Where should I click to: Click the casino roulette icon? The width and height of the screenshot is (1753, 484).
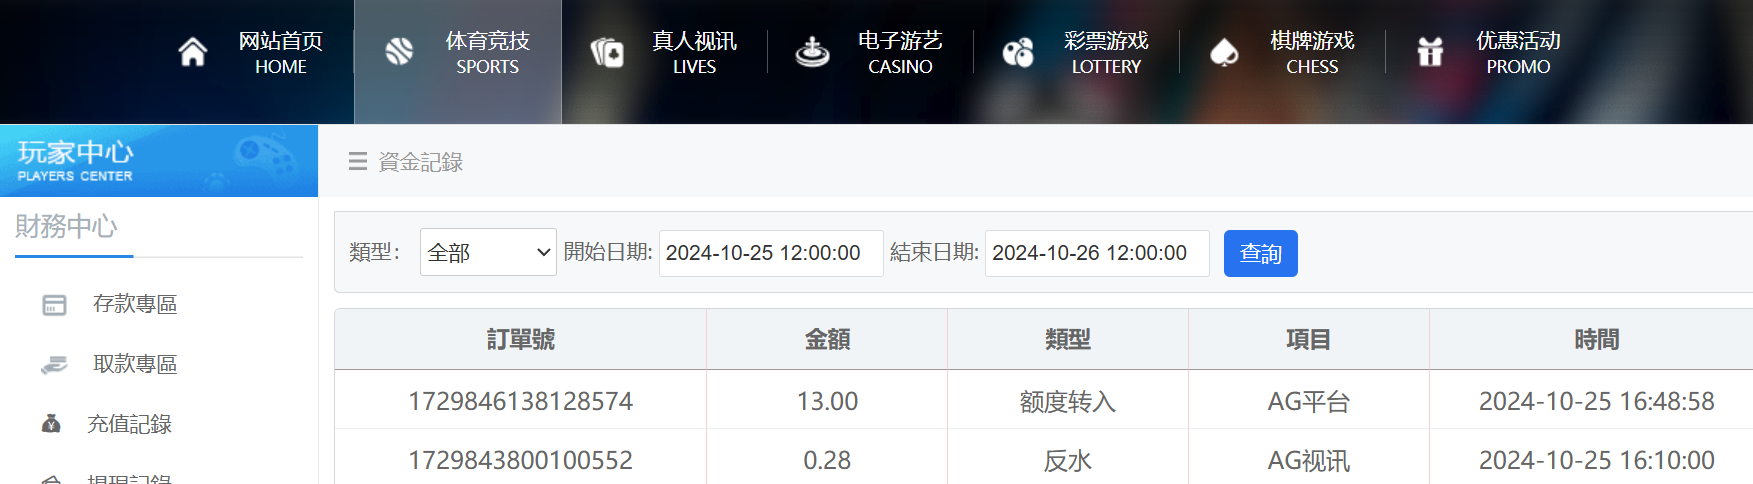[x=812, y=52]
